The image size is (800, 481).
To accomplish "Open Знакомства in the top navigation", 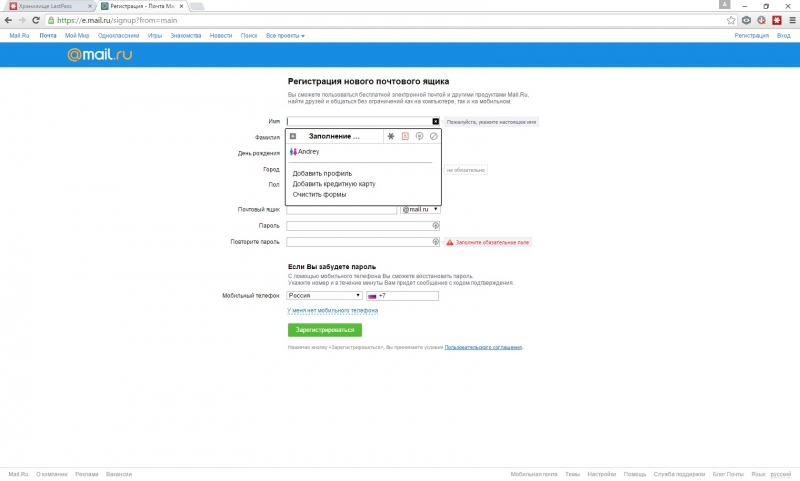I will coord(186,36).
